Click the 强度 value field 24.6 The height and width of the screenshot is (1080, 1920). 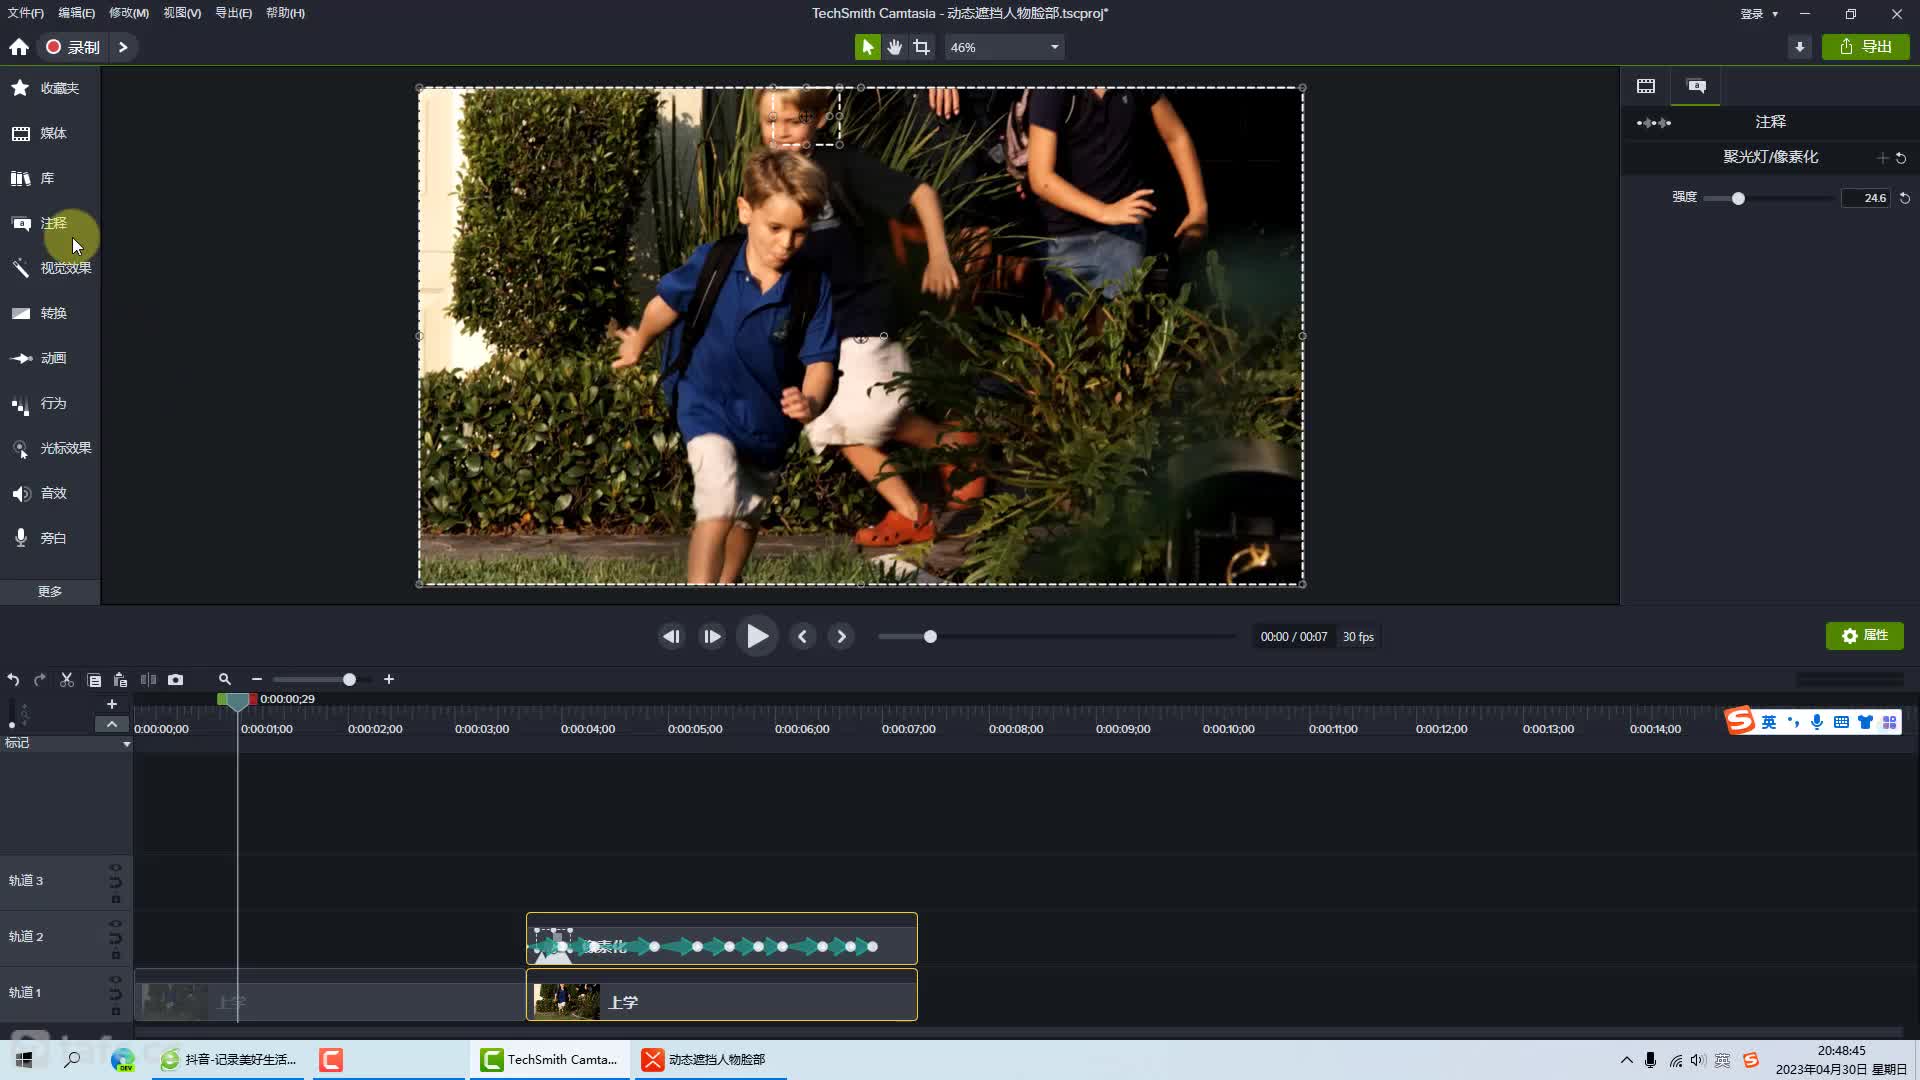pyautogui.click(x=1866, y=198)
